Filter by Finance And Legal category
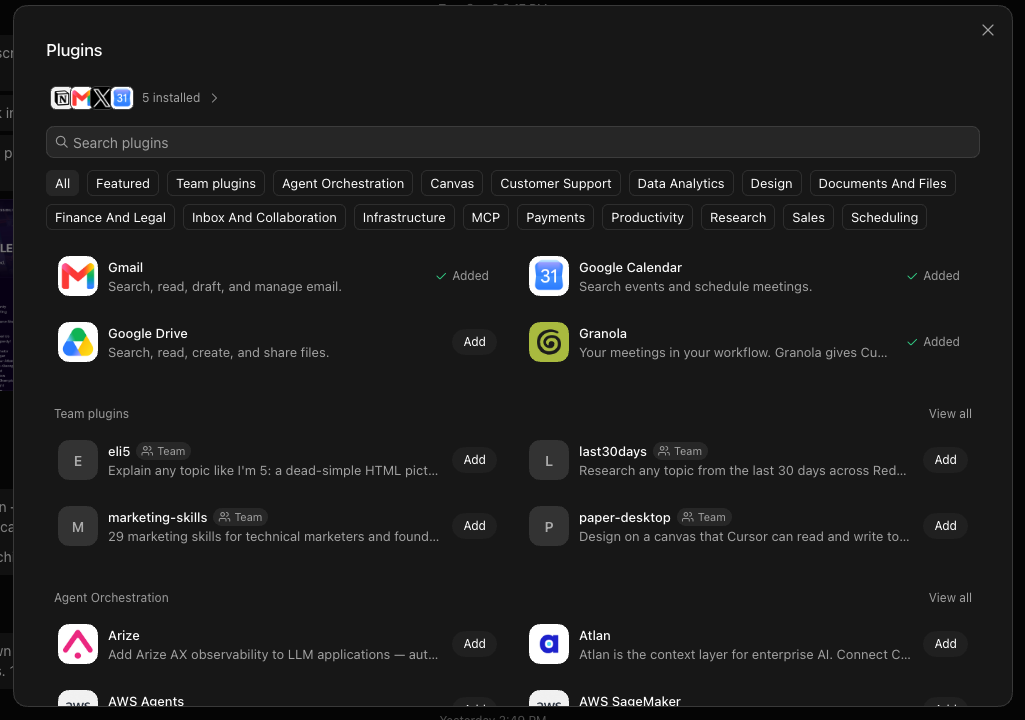The height and width of the screenshot is (720, 1025). pyautogui.click(x=110, y=218)
